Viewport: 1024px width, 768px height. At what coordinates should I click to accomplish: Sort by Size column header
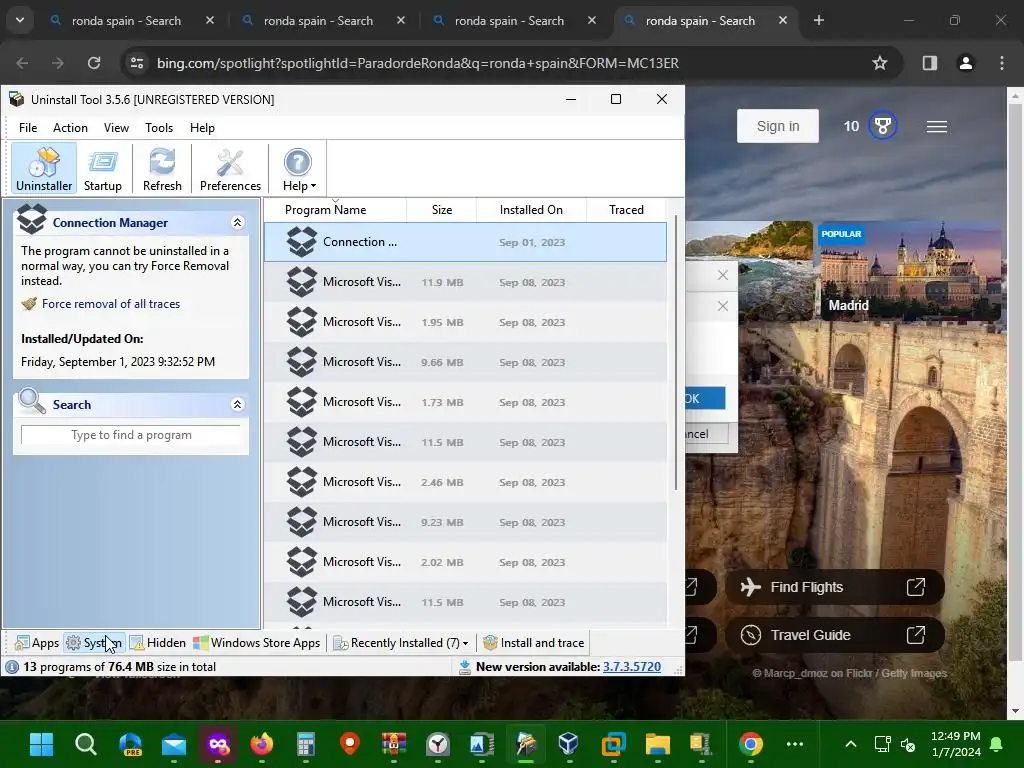coord(441,210)
